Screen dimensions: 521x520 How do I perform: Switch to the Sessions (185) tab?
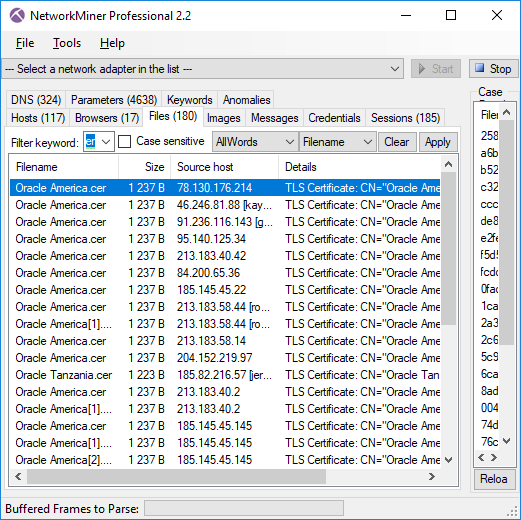(x=405, y=118)
